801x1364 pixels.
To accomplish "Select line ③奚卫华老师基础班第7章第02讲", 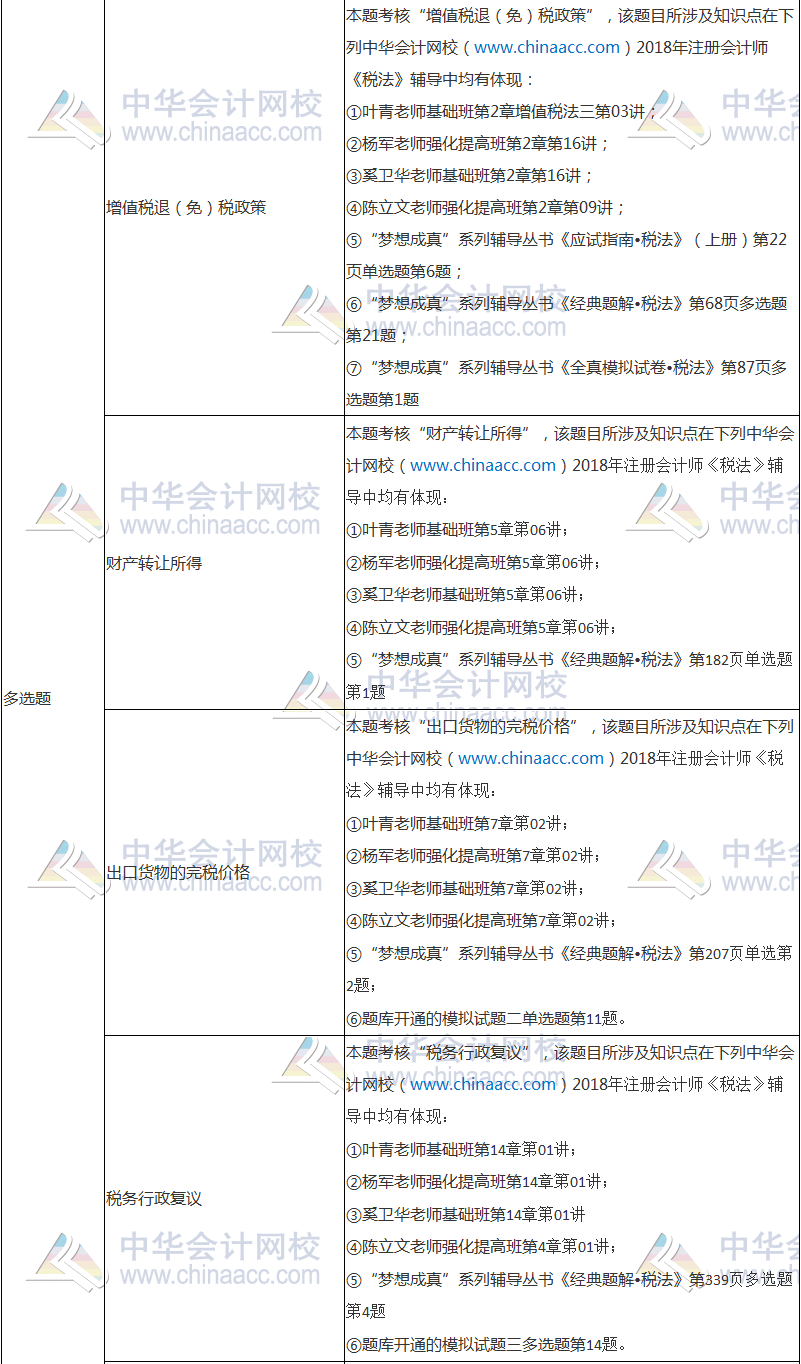I will pos(466,888).
